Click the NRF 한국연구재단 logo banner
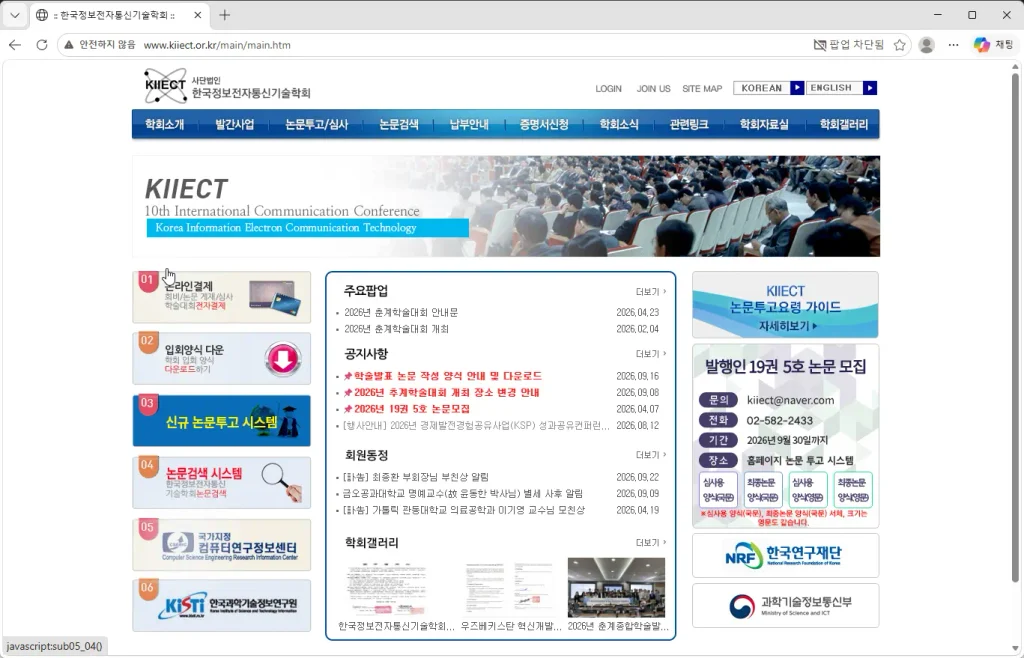Viewport: 1024px width, 658px height. (x=786, y=556)
